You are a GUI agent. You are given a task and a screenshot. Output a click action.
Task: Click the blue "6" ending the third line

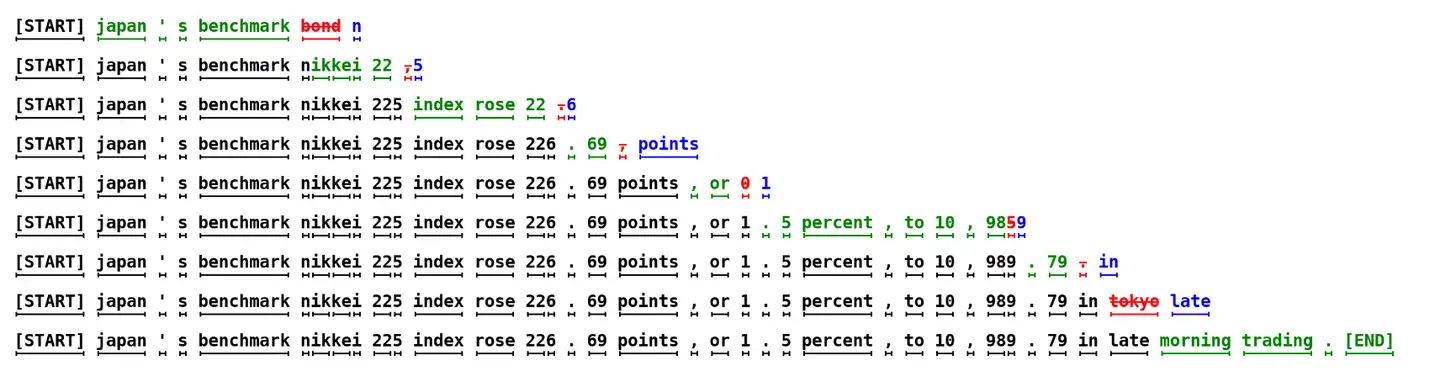(571, 105)
